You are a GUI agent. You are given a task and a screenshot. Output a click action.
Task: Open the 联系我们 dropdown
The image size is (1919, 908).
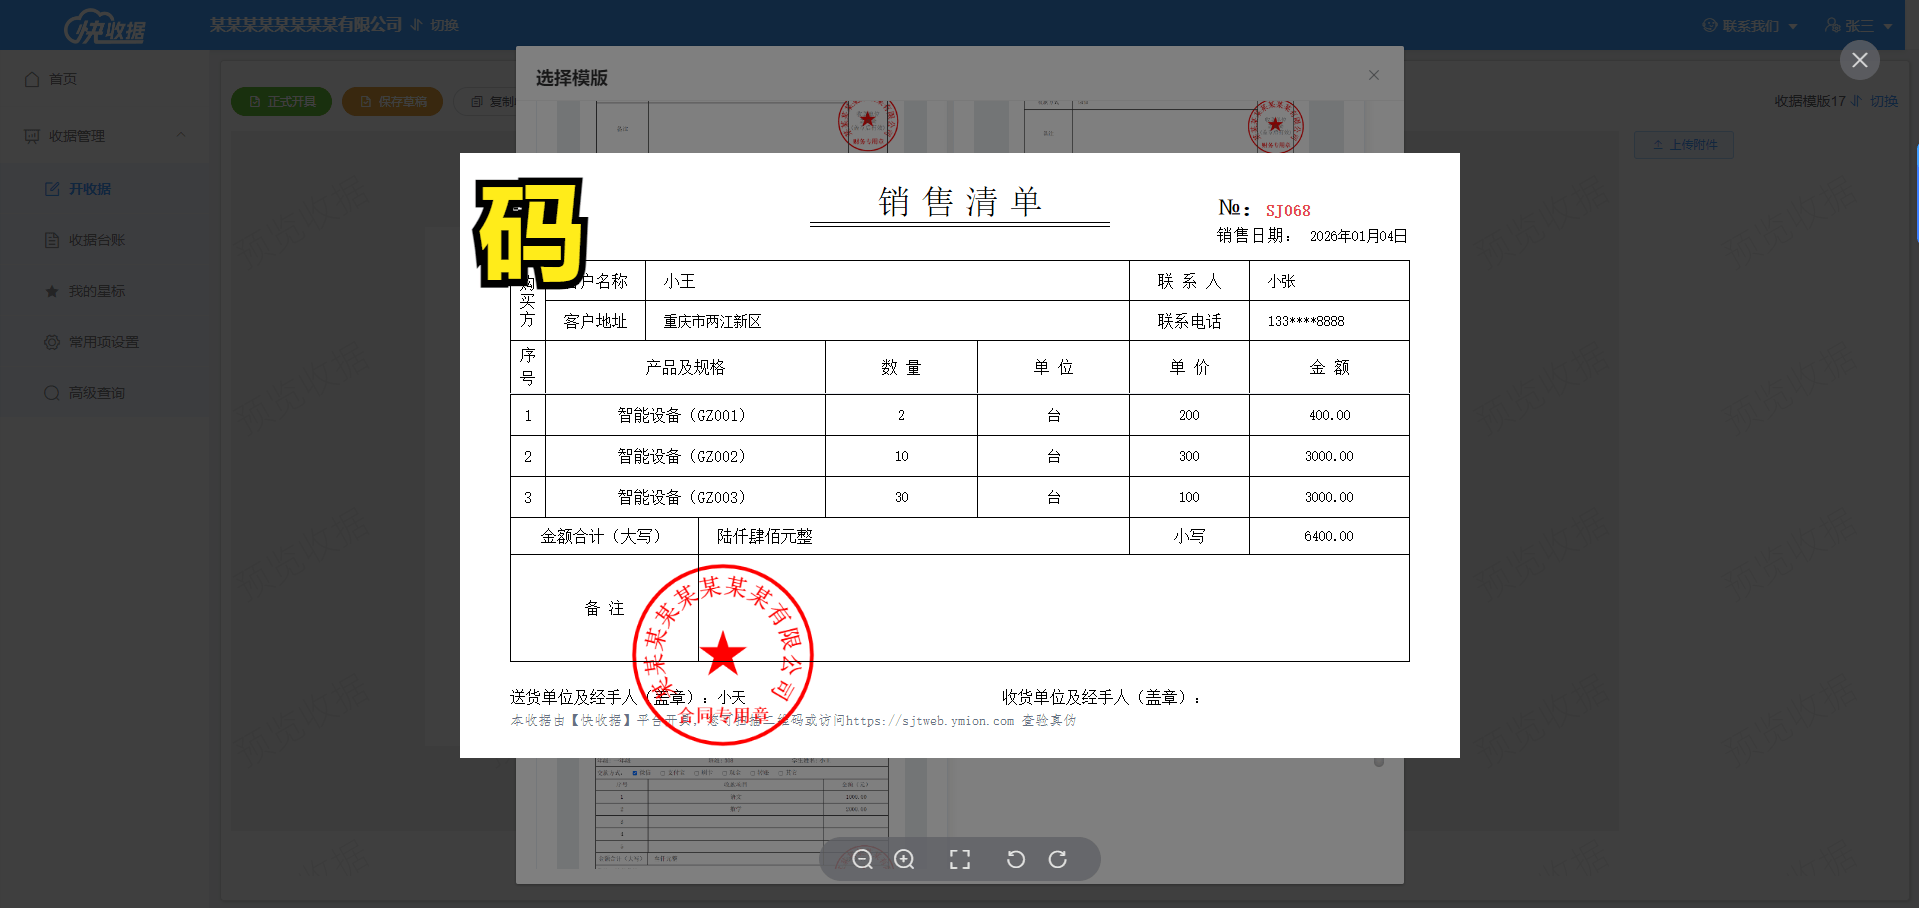coord(1750,26)
